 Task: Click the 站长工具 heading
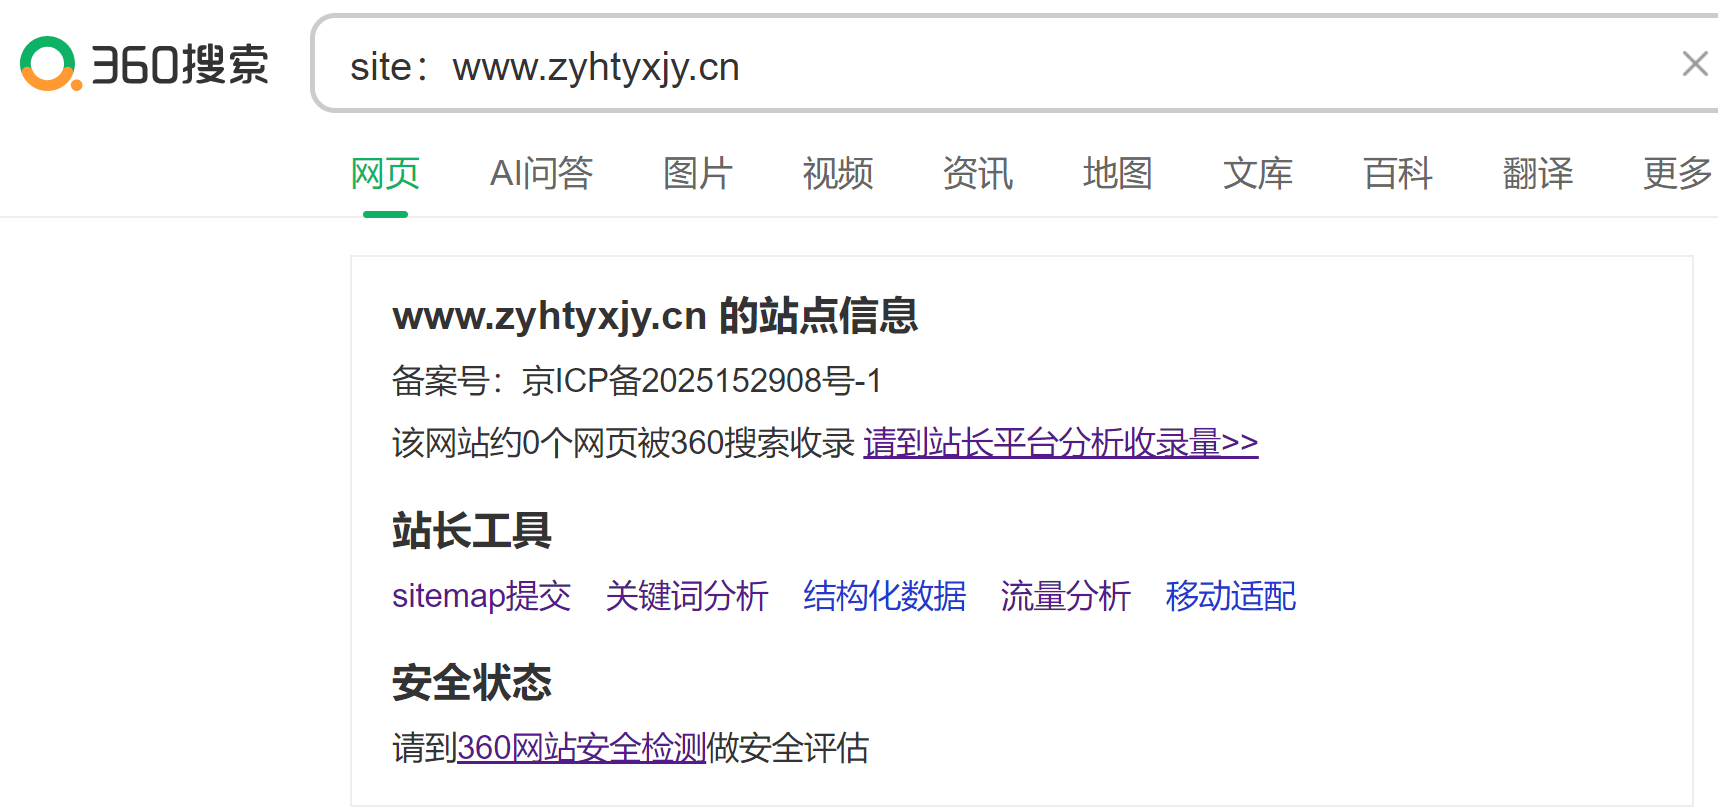tap(472, 530)
